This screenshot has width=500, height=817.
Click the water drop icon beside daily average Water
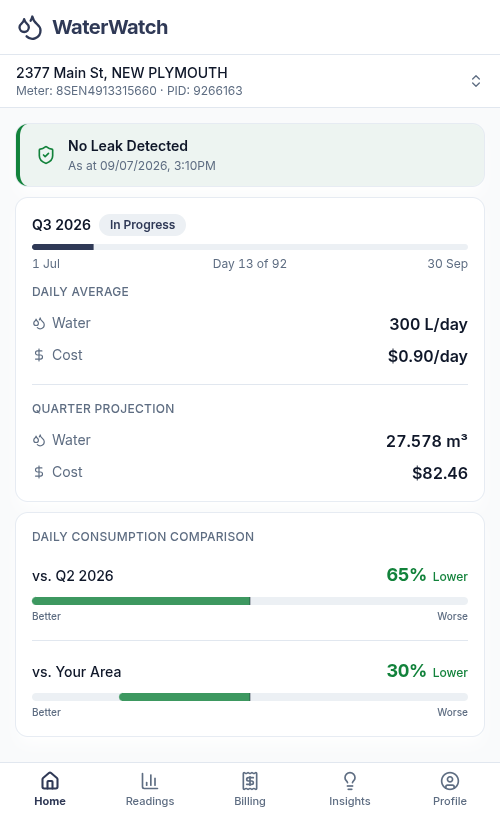point(39,324)
